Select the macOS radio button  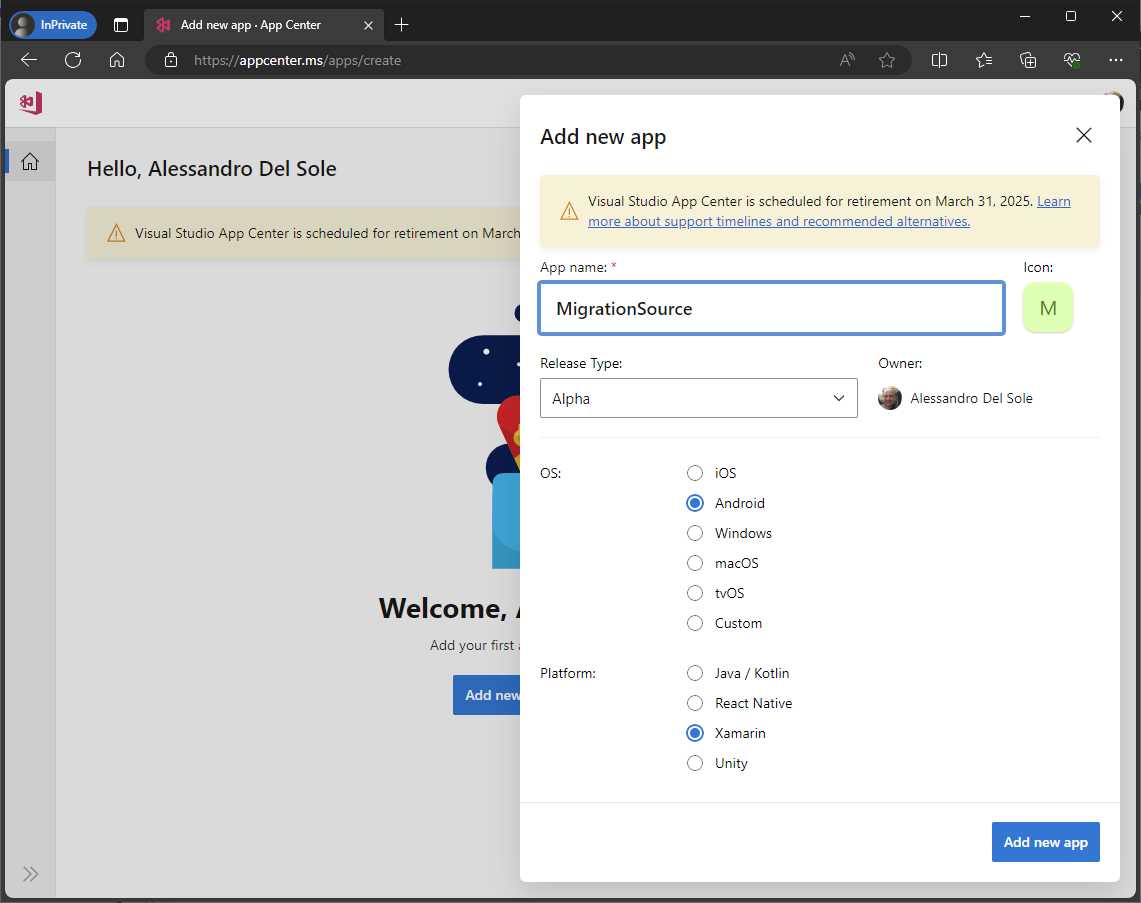pyautogui.click(x=695, y=563)
